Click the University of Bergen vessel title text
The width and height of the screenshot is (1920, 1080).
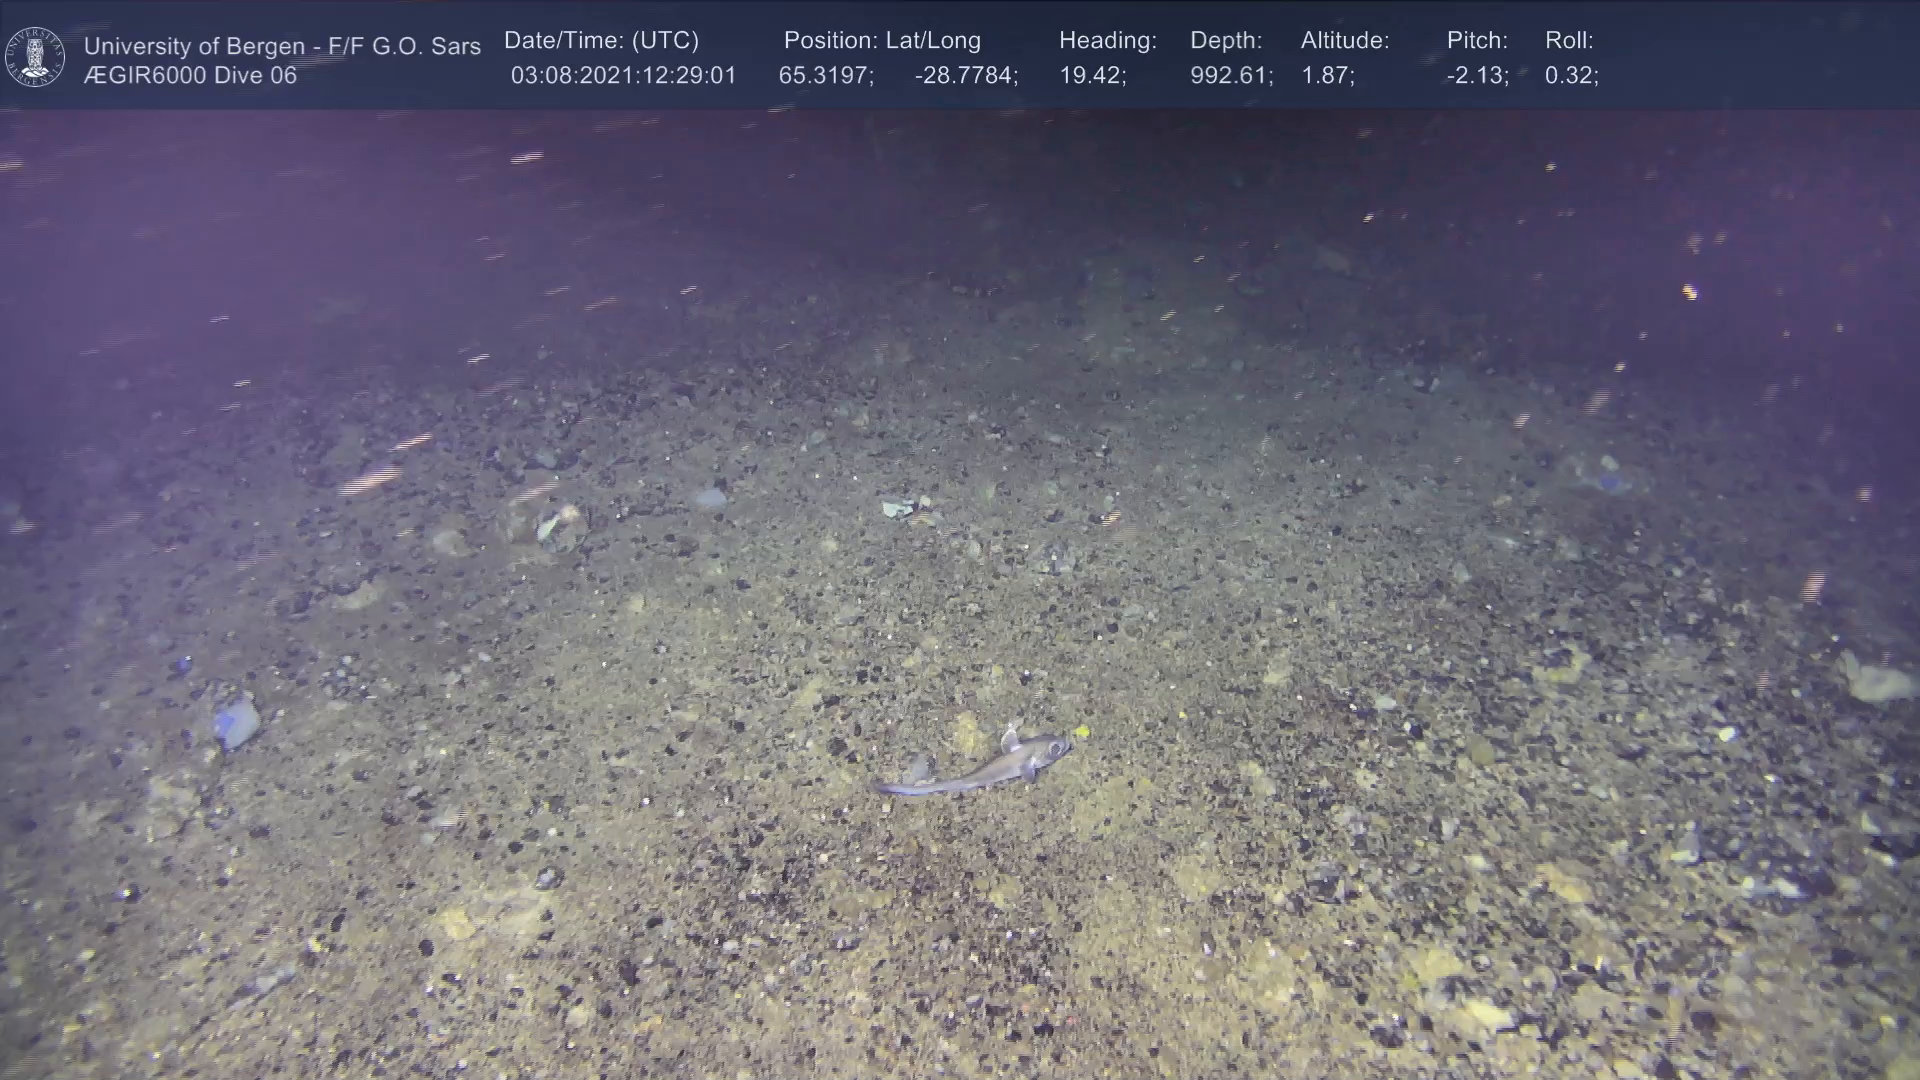pos(282,46)
